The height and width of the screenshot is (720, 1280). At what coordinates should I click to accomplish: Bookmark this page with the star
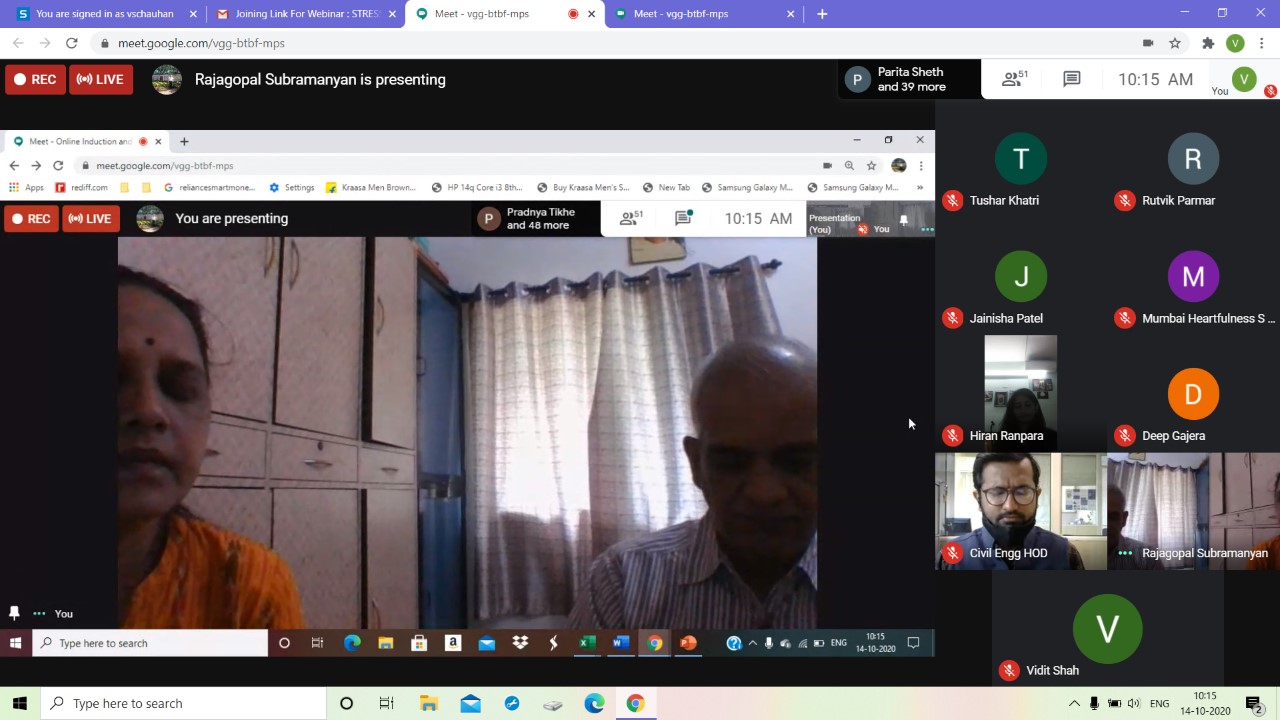click(x=1175, y=43)
